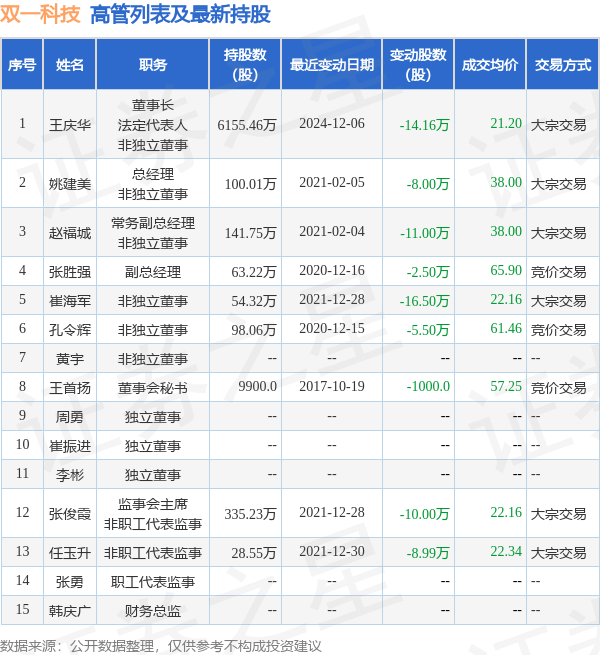
Task: Click the holding value 141.75万
Action: coord(251,232)
